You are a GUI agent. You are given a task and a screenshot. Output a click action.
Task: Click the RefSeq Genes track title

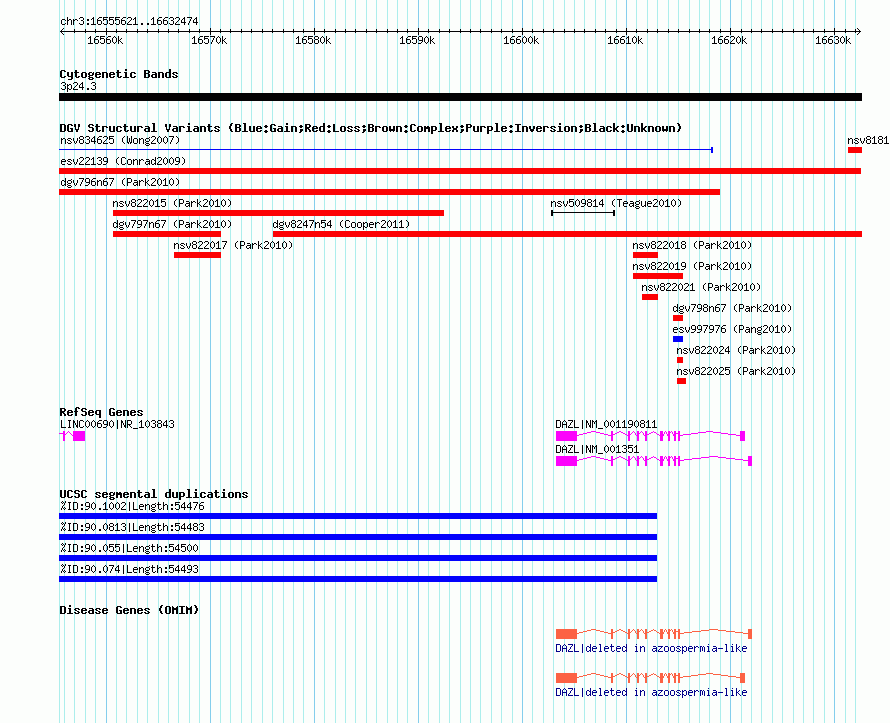click(101, 412)
